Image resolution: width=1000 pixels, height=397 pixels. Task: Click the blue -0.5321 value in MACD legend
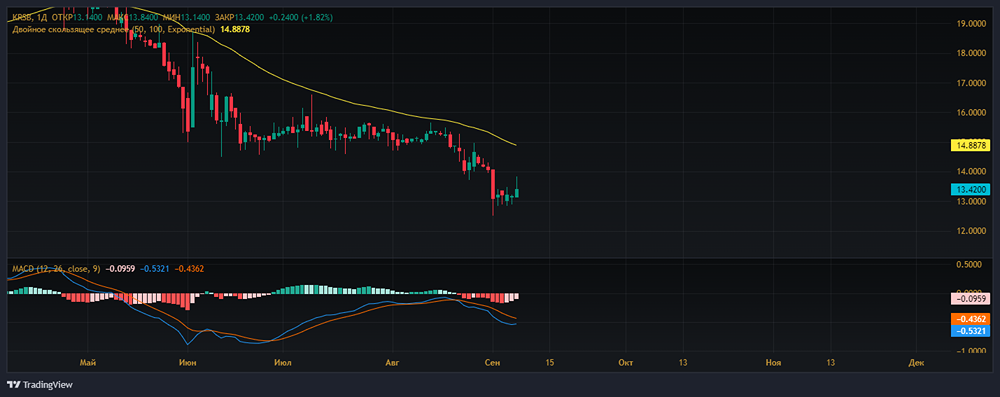[x=154, y=269]
